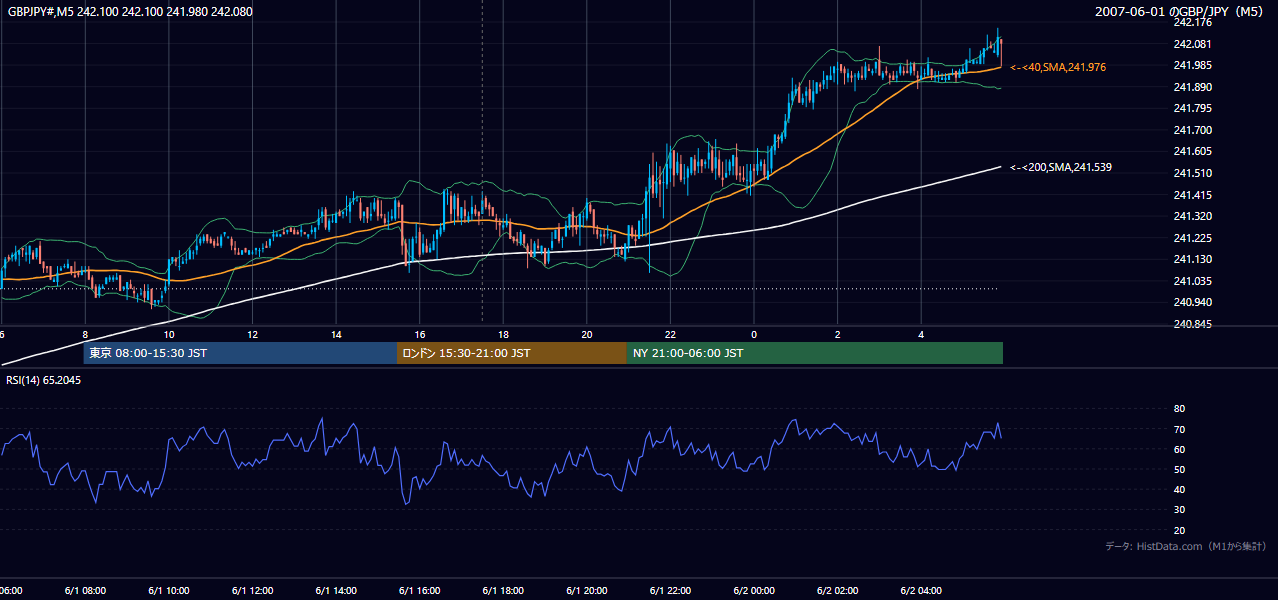Click the 6/2 00:00 time axis label
The image size is (1278, 600).
[x=754, y=591]
